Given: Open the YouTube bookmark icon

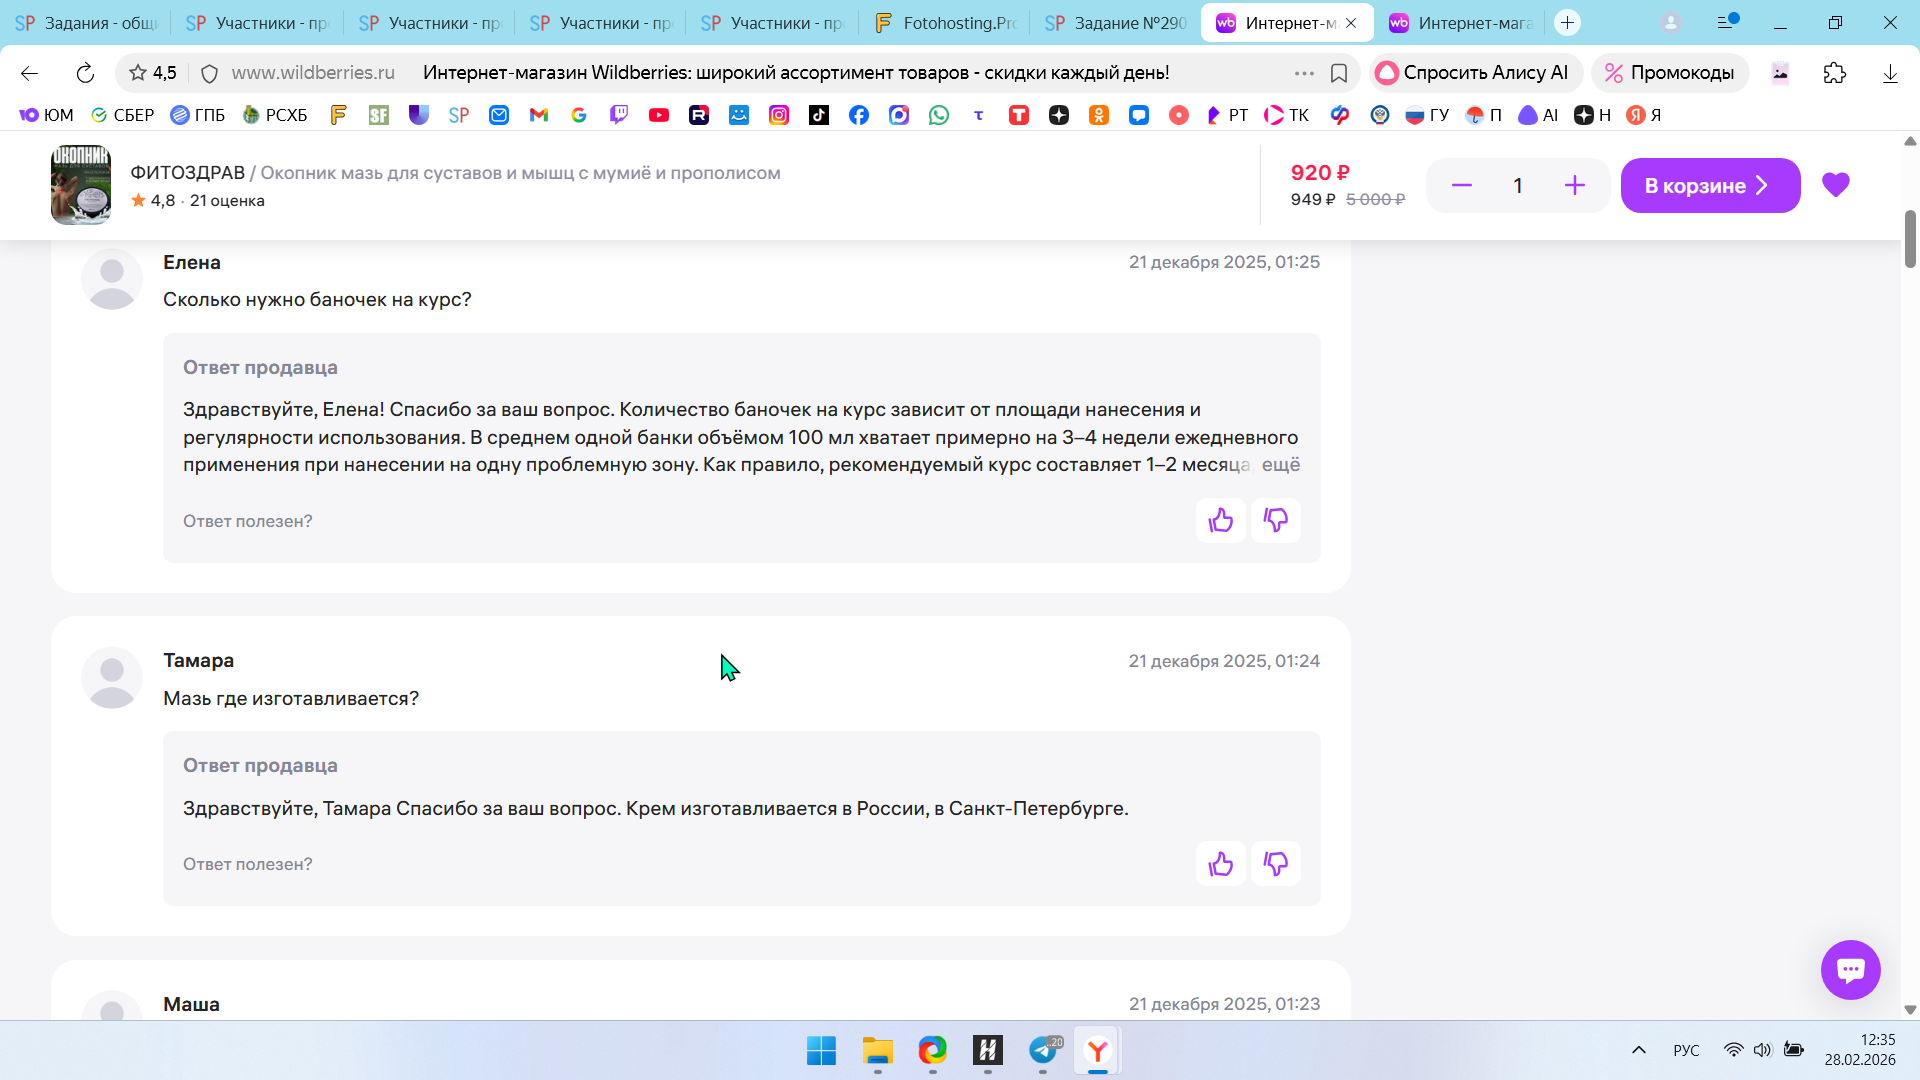Looking at the screenshot, I should point(658,115).
